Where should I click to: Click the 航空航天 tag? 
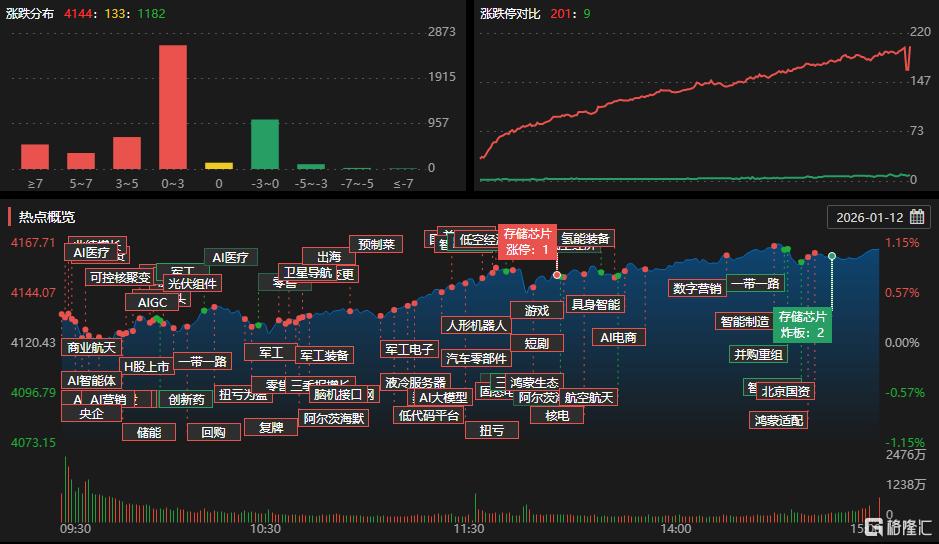tap(589, 397)
